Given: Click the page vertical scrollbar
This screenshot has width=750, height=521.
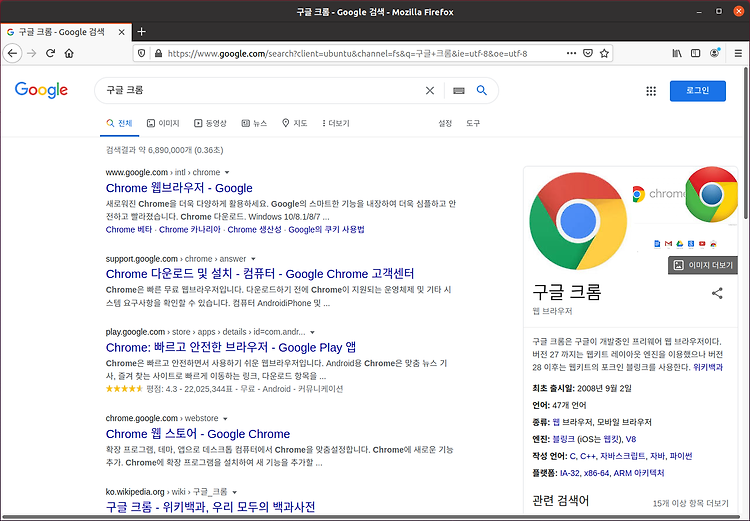Looking at the screenshot, I should pos(746,144).
